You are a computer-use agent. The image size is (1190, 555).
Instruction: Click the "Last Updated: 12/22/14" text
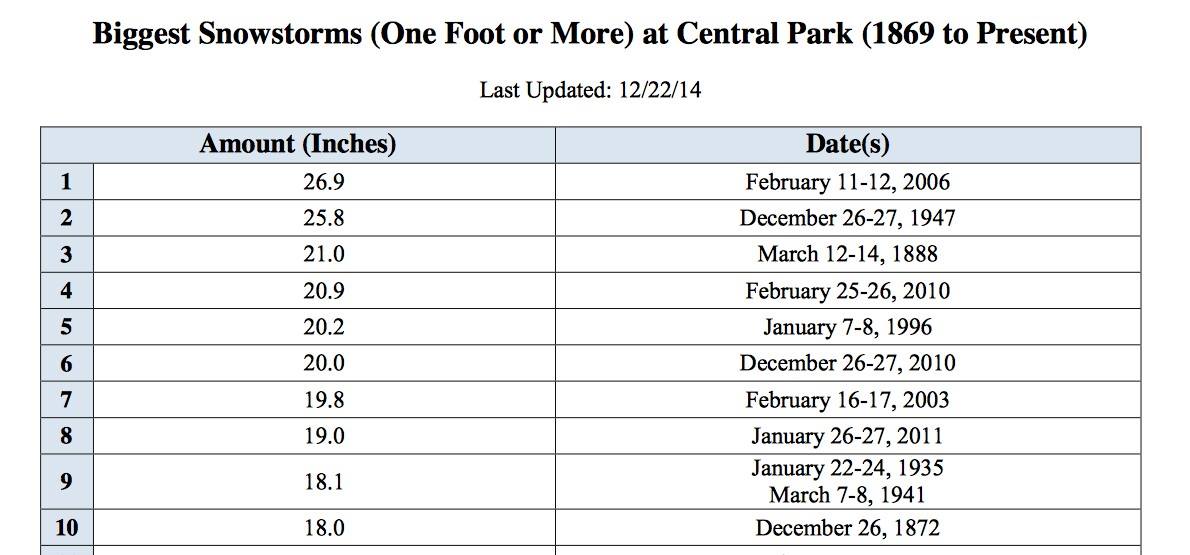click(590, 90)
